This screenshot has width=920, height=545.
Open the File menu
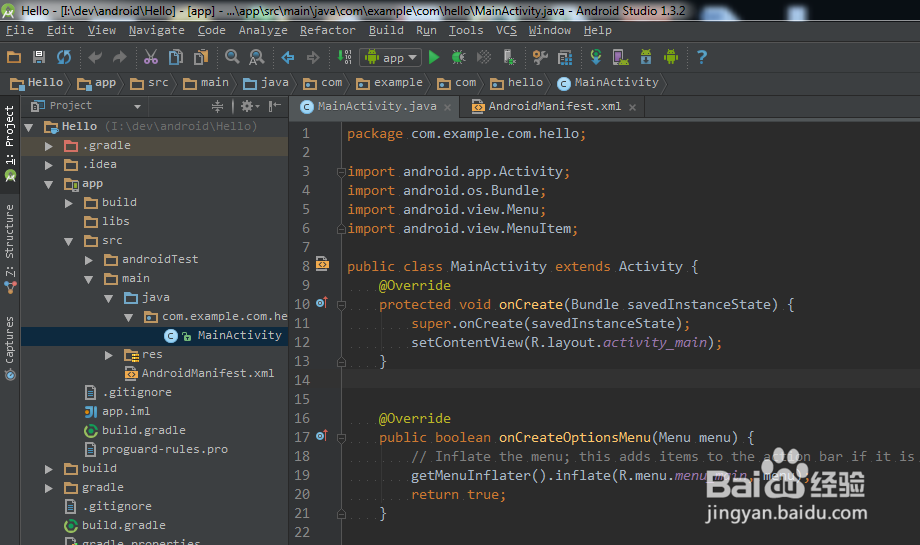click(19, 31)
